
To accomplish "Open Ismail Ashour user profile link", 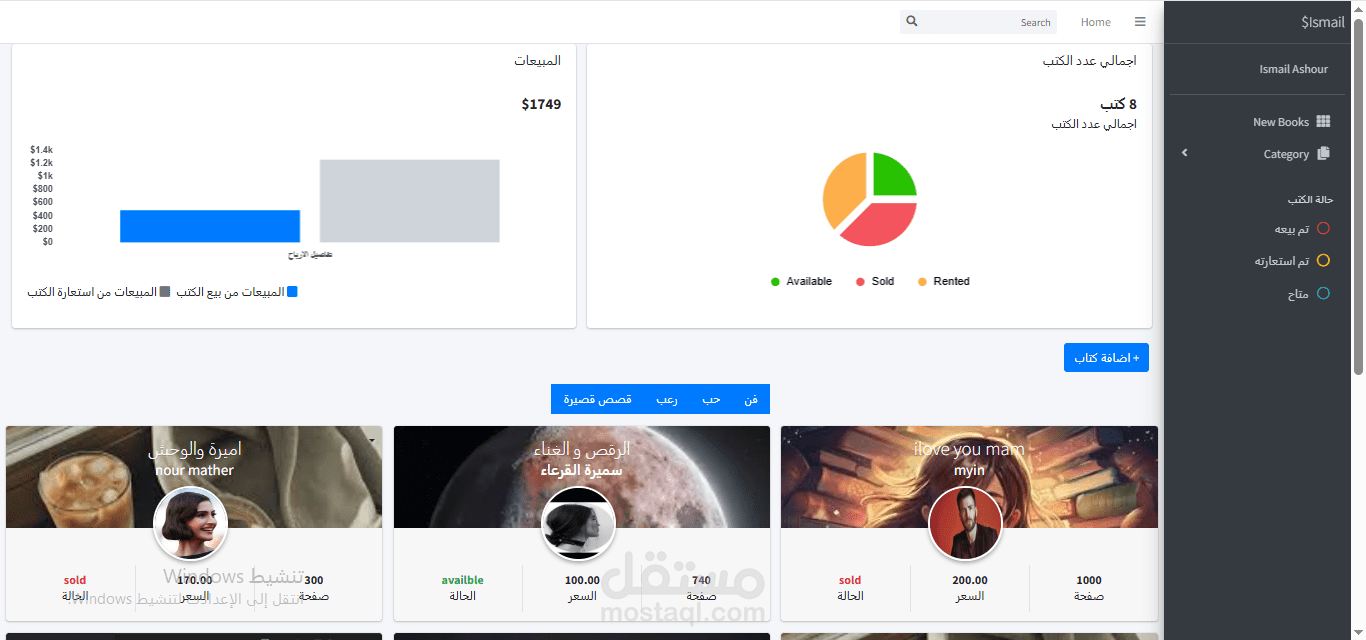I will (x=1293, y=69).
